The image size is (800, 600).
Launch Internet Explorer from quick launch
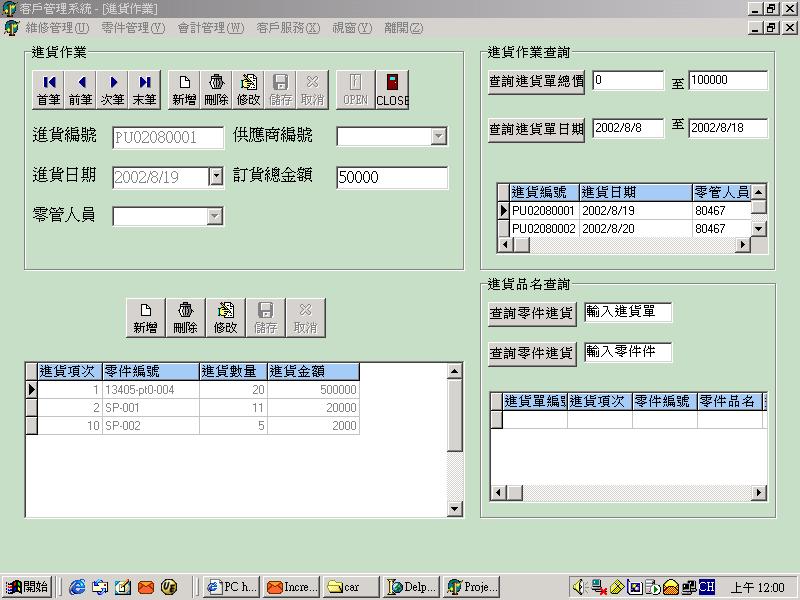click(x=77, y=587)
